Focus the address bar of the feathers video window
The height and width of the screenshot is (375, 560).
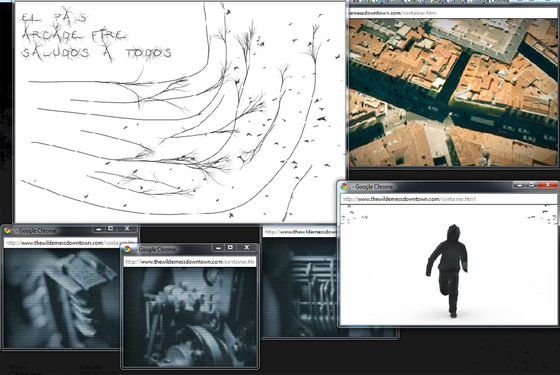[71, 243]
